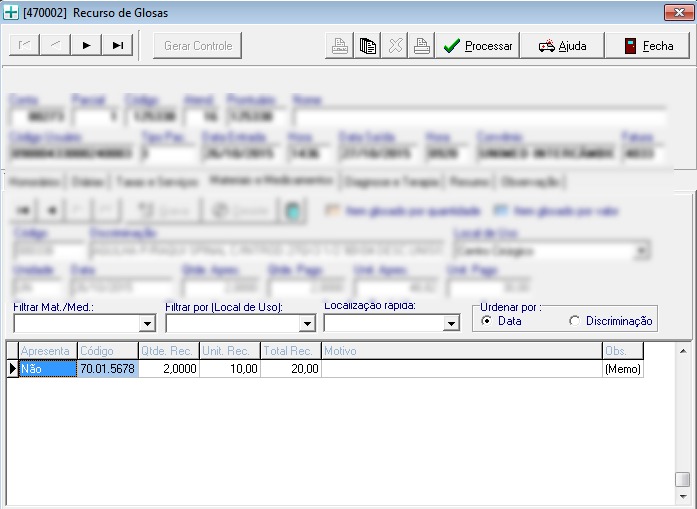Select the Data ordering radio button

click(x=486, y=321)
